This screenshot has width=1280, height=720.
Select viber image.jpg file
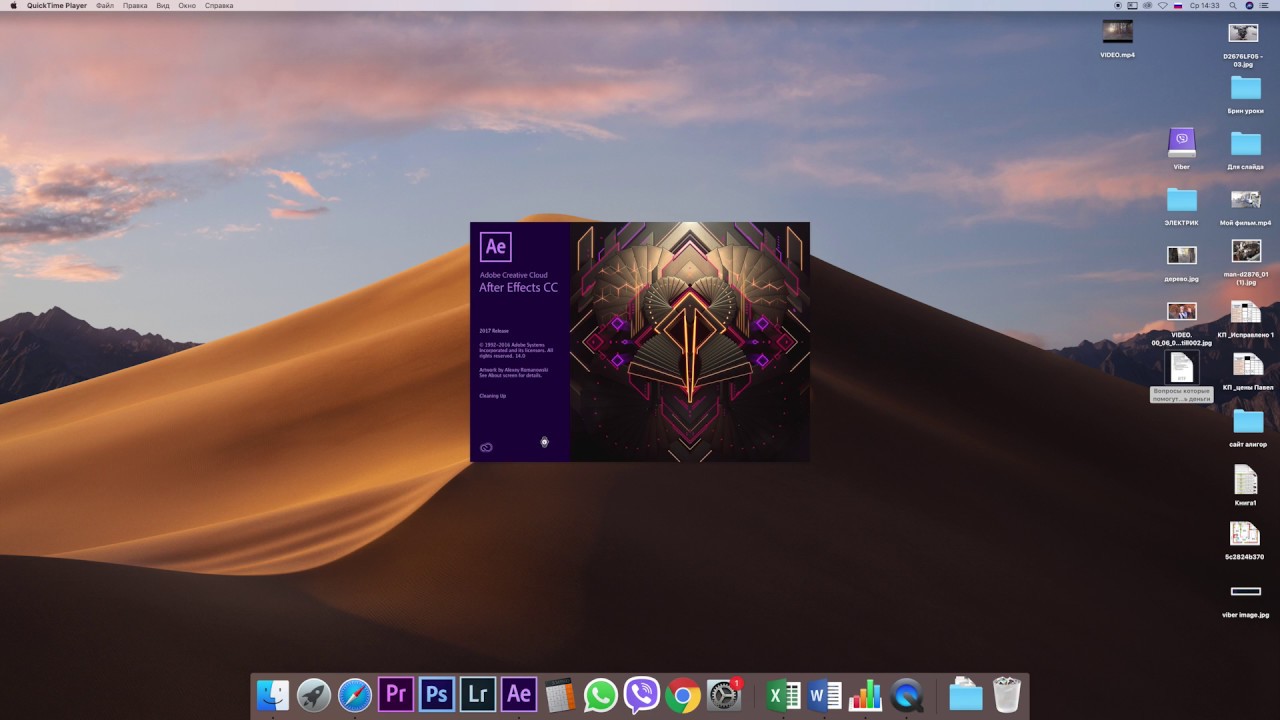(1246, 591)
